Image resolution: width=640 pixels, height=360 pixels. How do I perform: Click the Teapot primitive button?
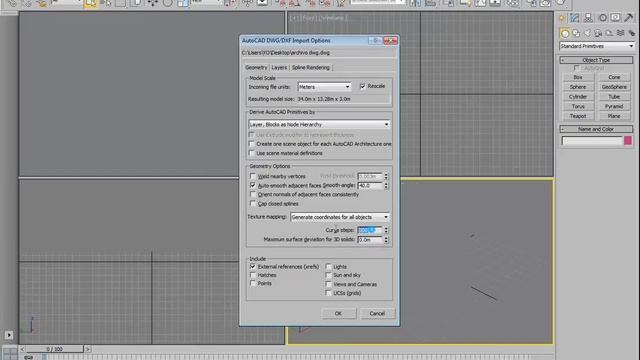(x=578, y=116)
